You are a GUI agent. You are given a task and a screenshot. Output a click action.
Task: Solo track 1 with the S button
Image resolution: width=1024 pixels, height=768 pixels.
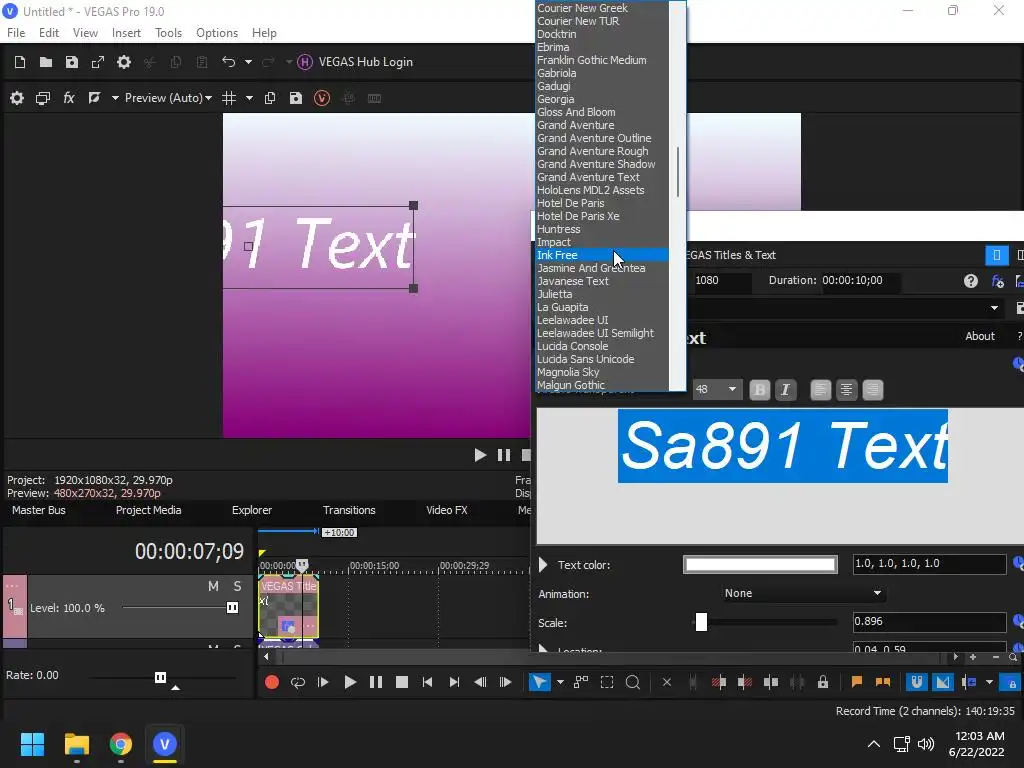click(x=237, y=586)
